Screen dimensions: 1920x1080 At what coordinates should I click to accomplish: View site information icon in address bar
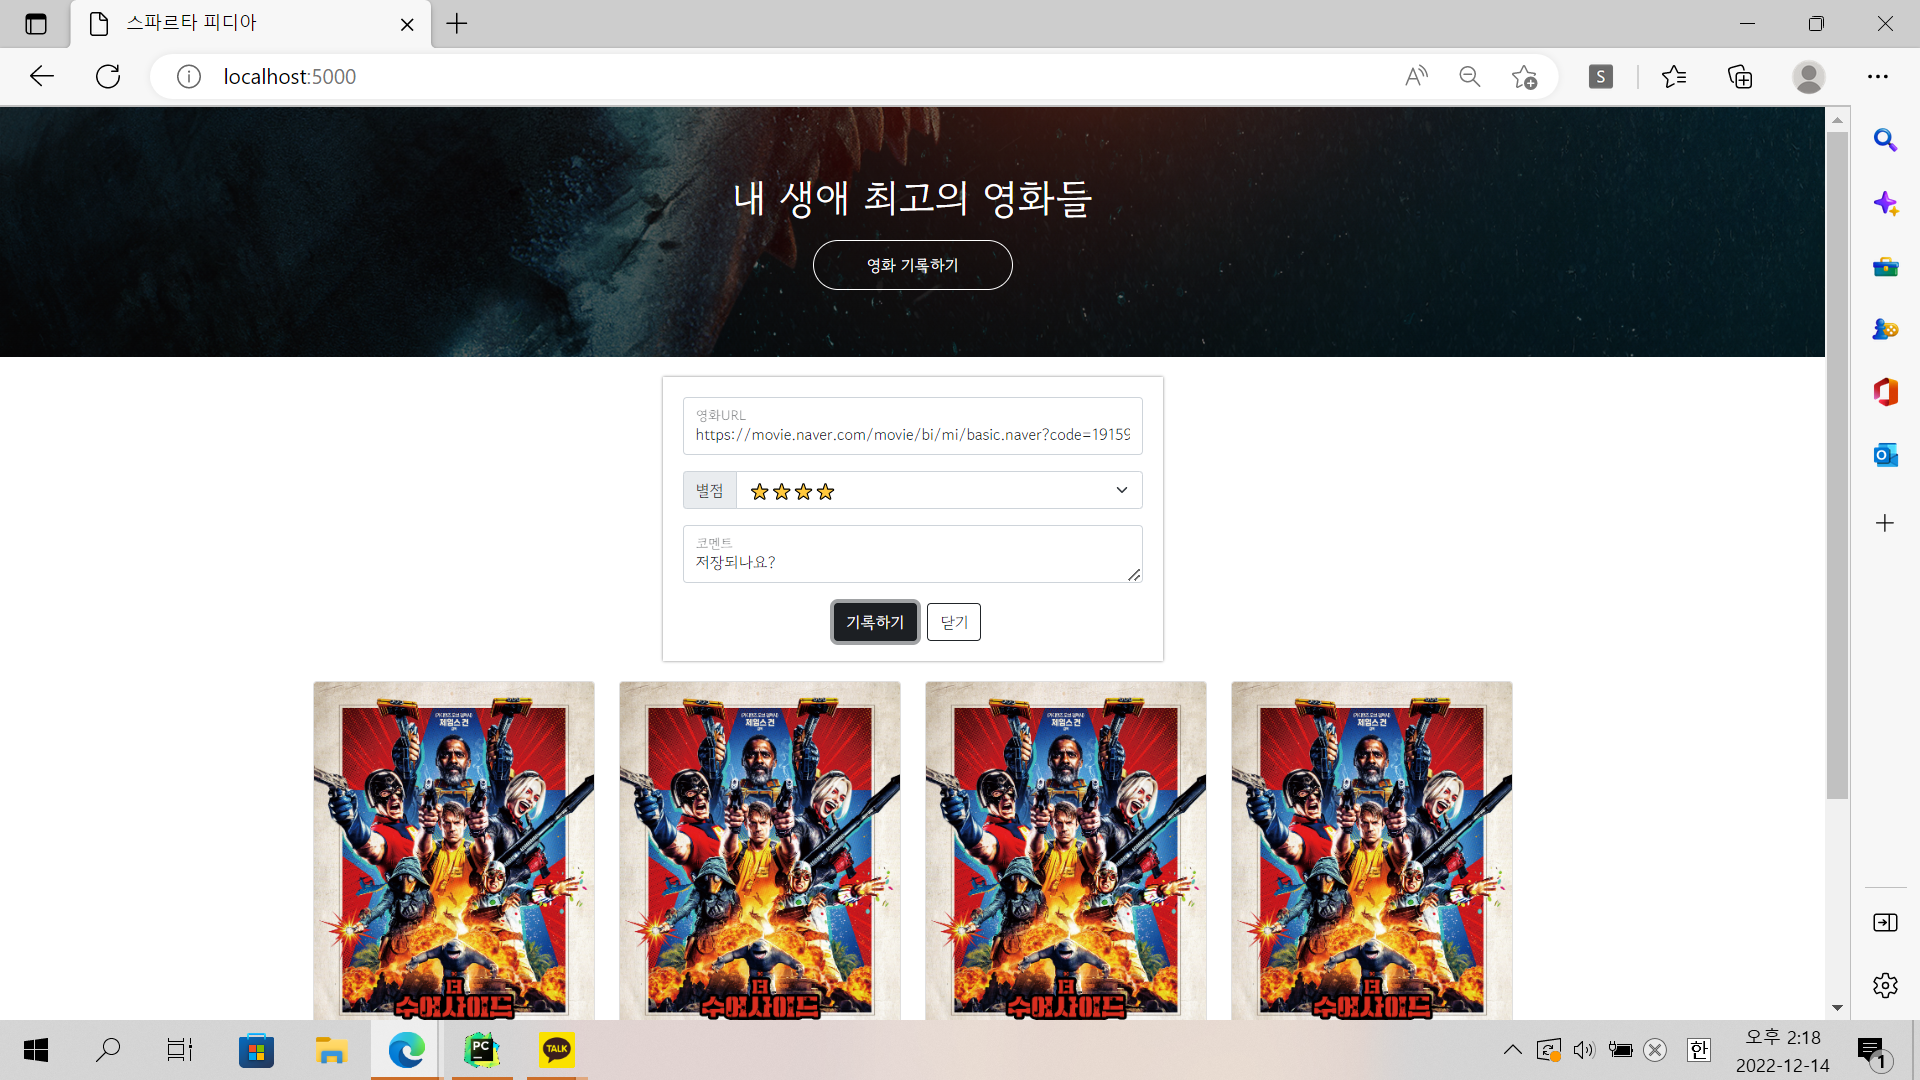[x=189, y=77]
